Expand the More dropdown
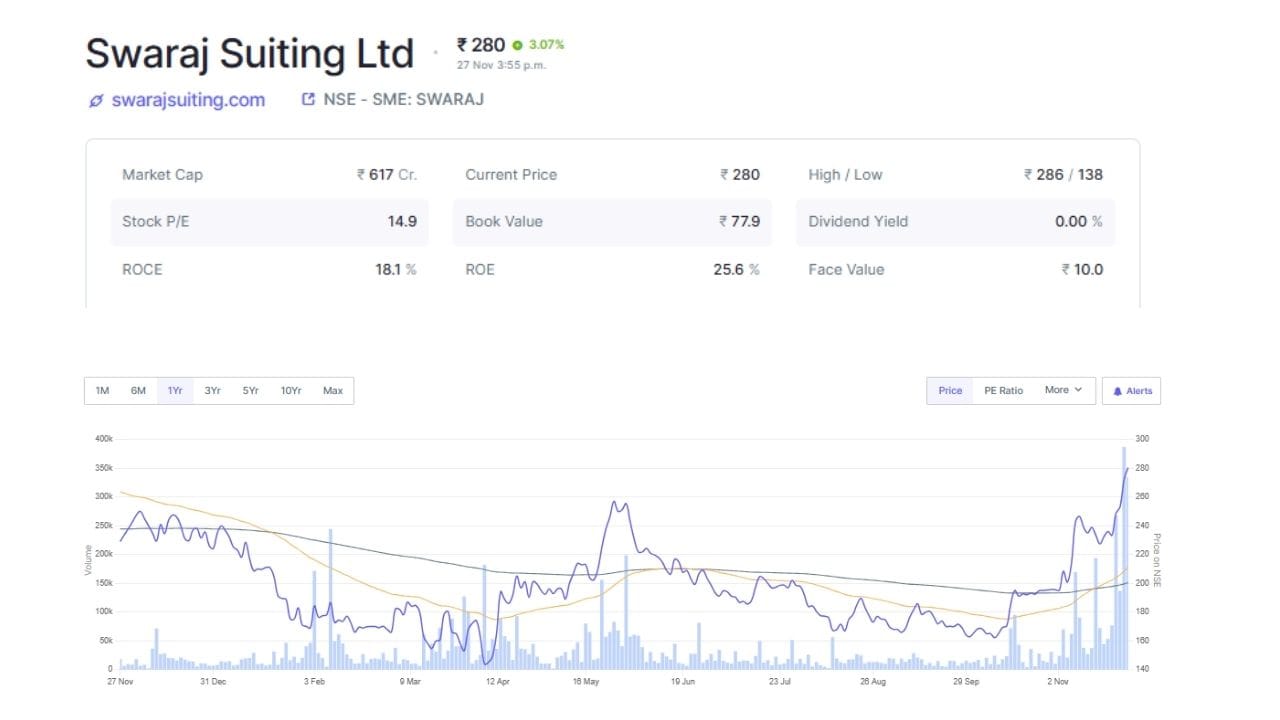Viewport: 1280px width, 720px height. coord(1062,390)
